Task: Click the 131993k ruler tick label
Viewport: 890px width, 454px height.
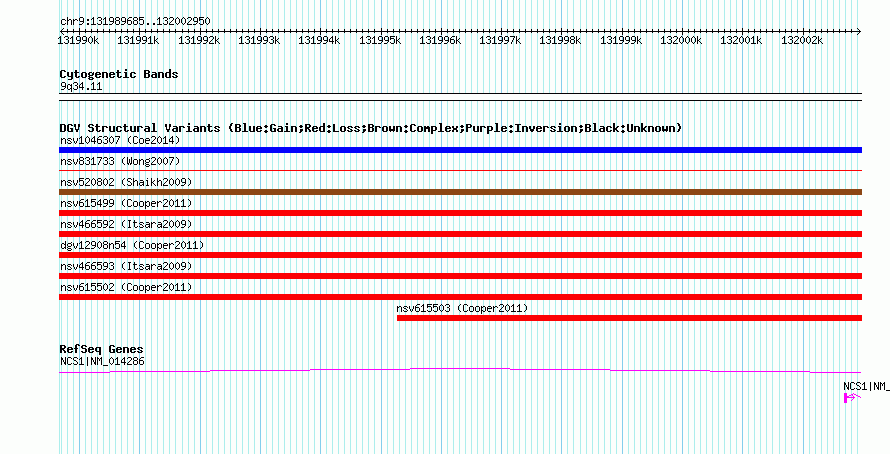Action: point(259,41)
